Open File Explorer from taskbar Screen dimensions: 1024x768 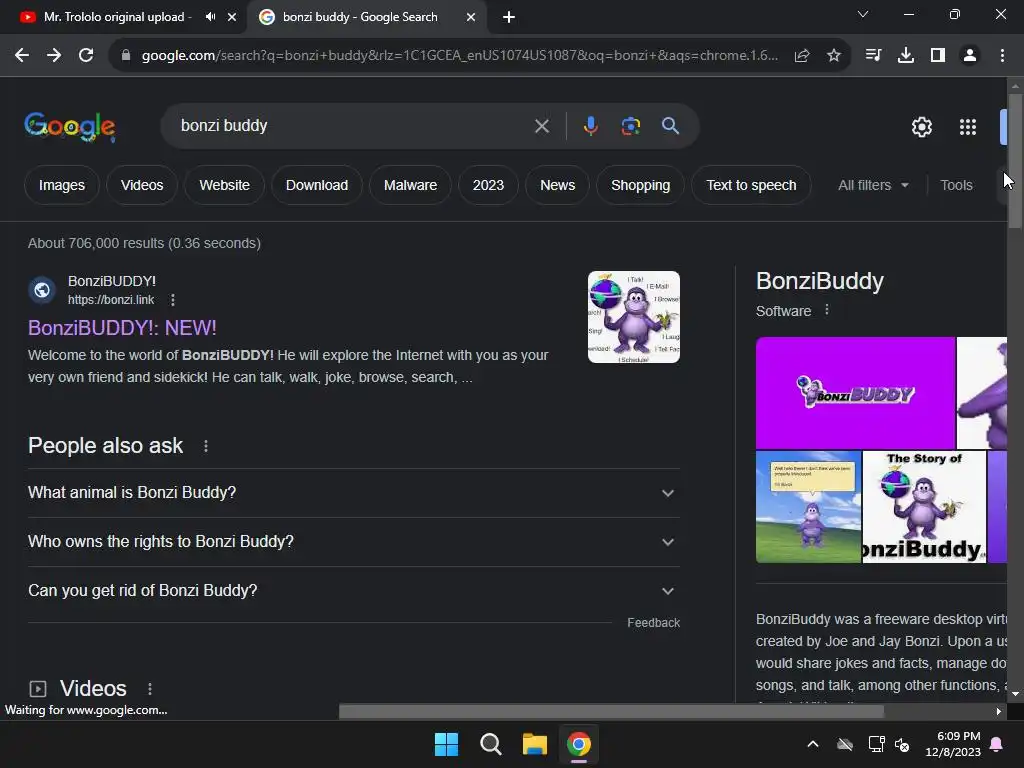point(534,744)
